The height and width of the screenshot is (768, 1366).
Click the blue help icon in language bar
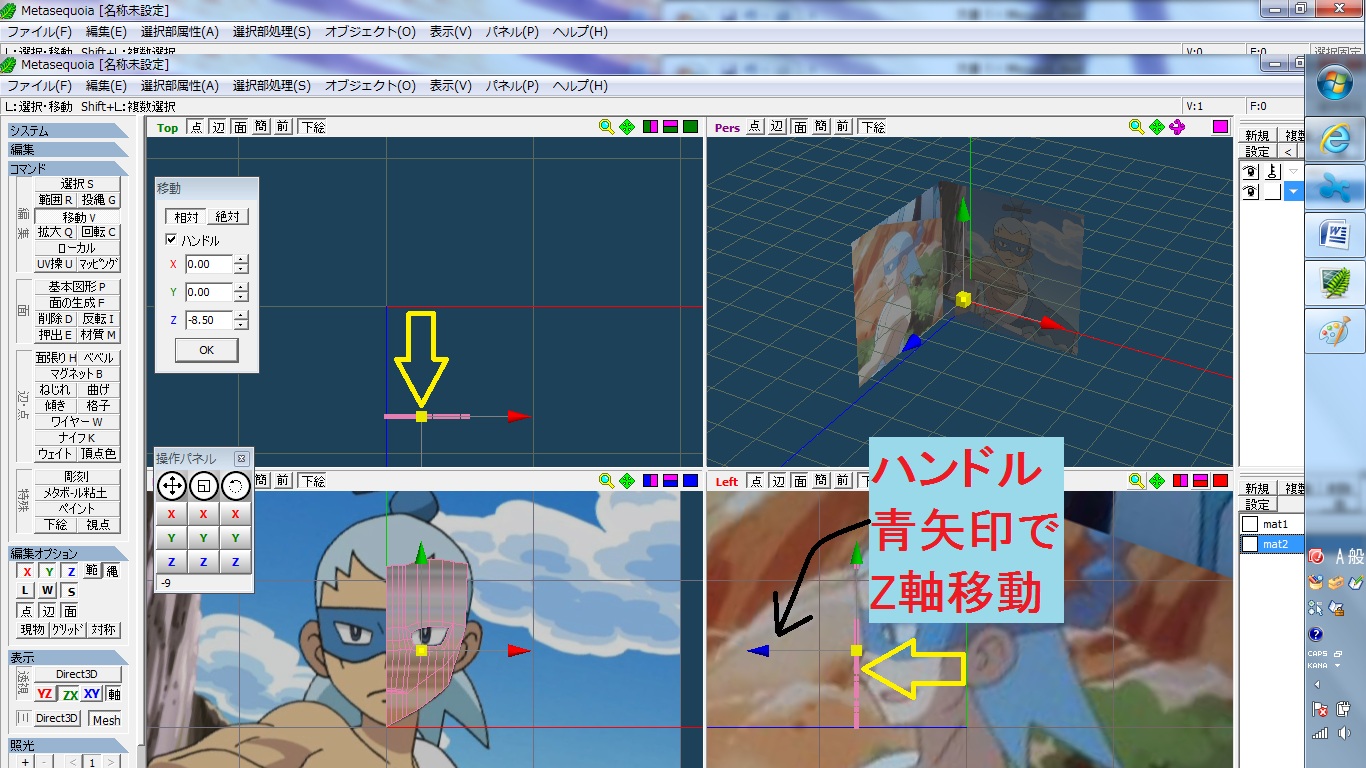click(1315, 634)
